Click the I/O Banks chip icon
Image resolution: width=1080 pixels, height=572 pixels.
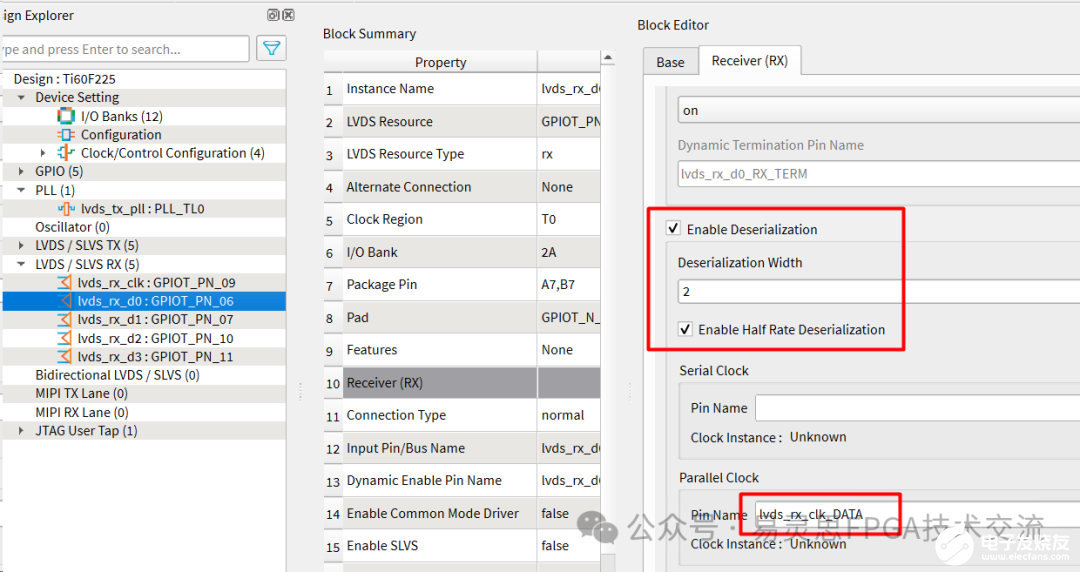tap(66, 116)
